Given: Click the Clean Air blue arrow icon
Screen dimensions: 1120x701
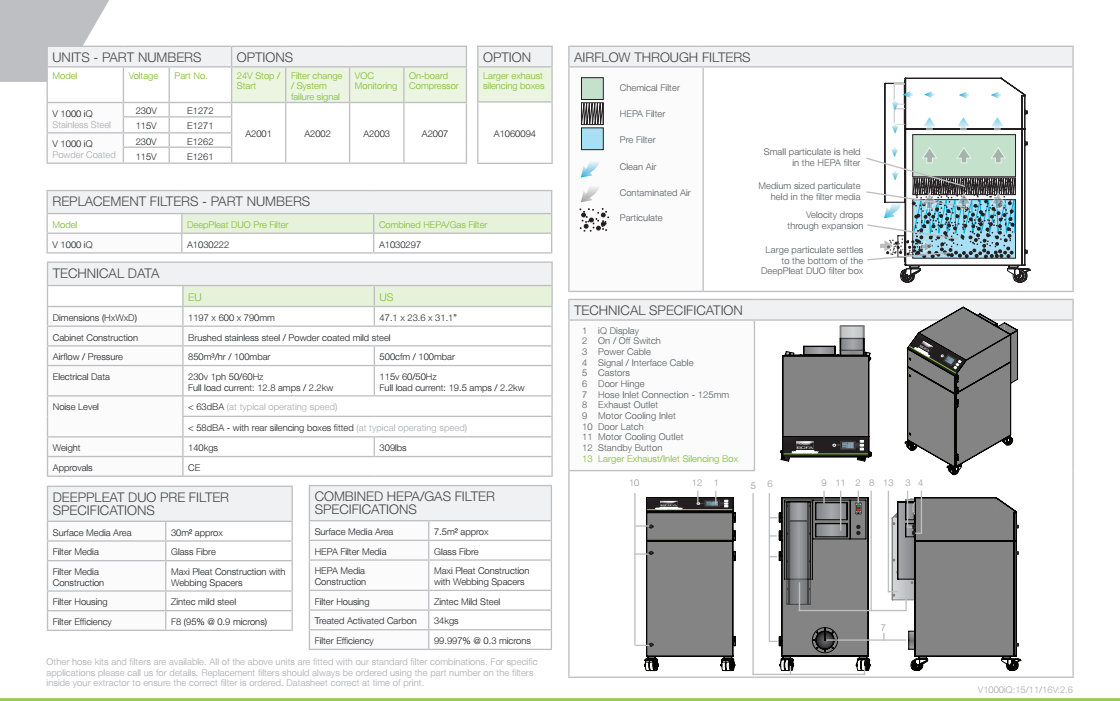Looking at the screenshot, I should click(x=589, y=169).
